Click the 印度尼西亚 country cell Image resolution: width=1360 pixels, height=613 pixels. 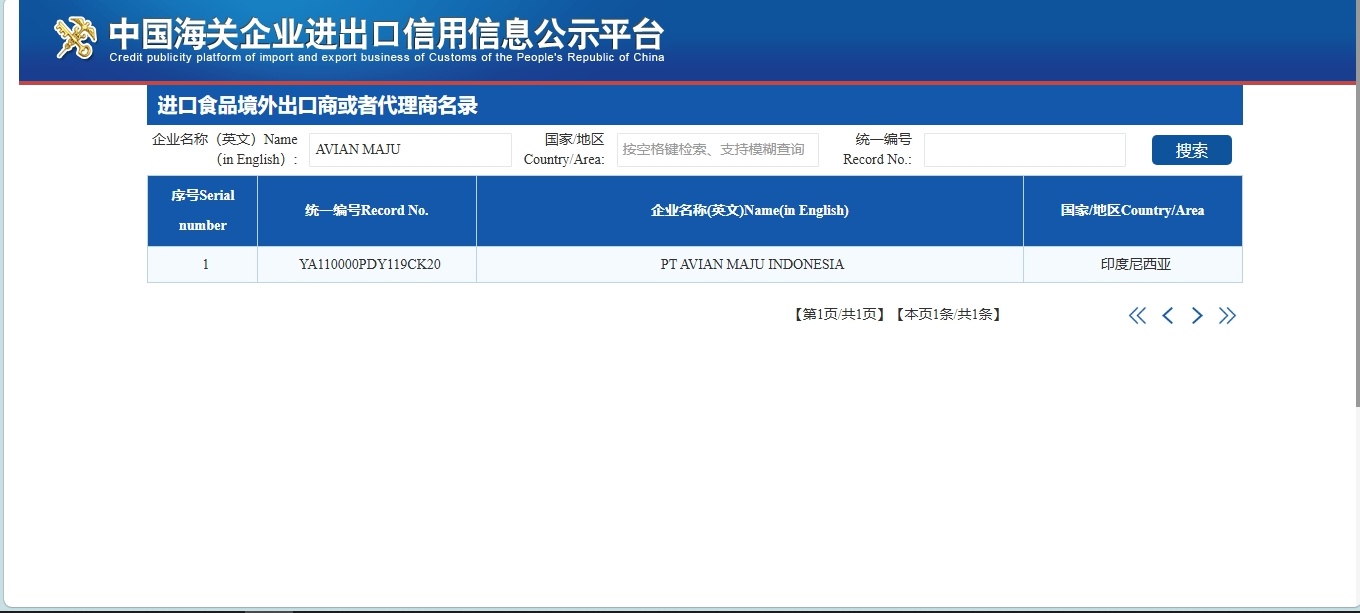coord(1133,265)
